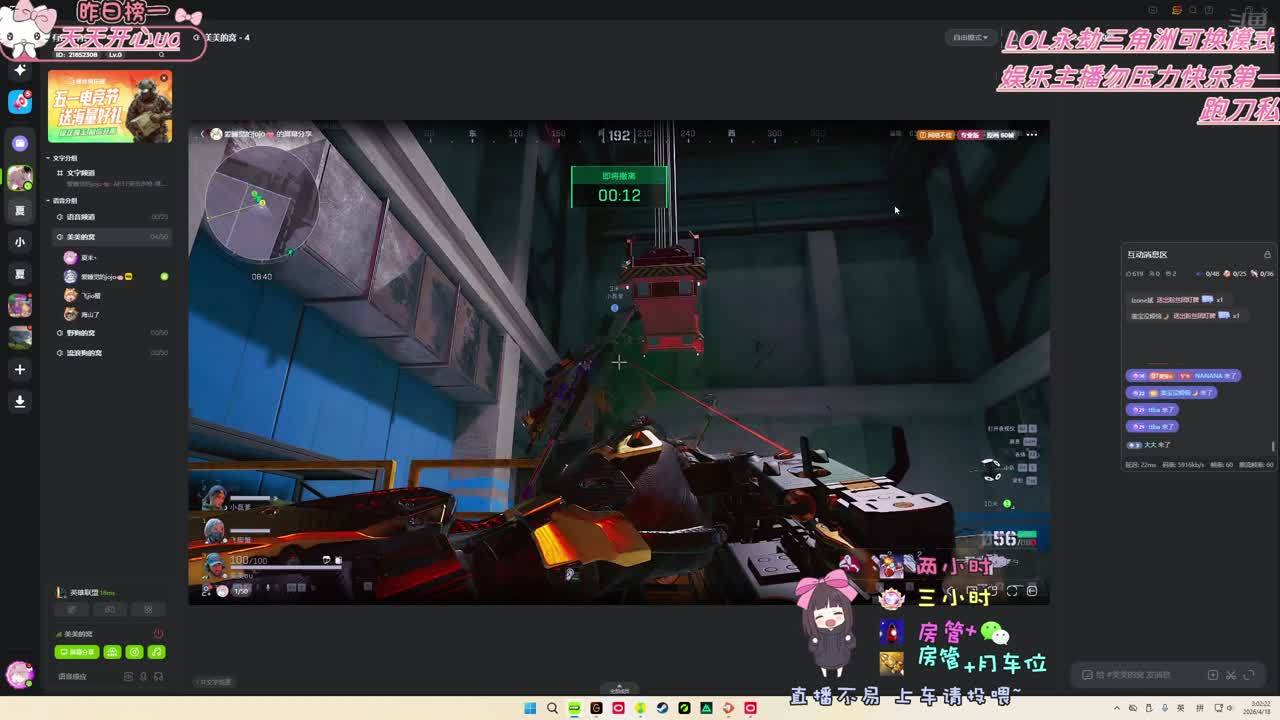
Task: Click the red power disconnect icon
Action: (x=158, y=634)
